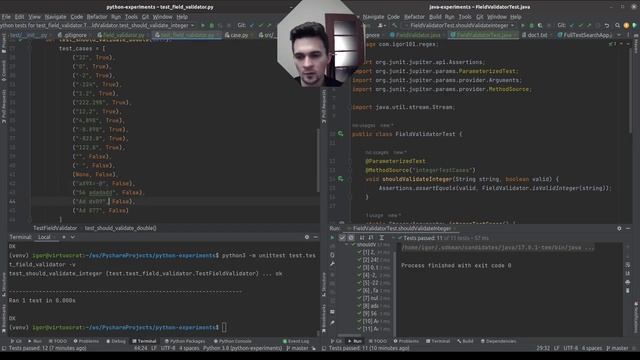Open the Event Log in the Python window
The image size is (640, 360).
coord(296,341)
